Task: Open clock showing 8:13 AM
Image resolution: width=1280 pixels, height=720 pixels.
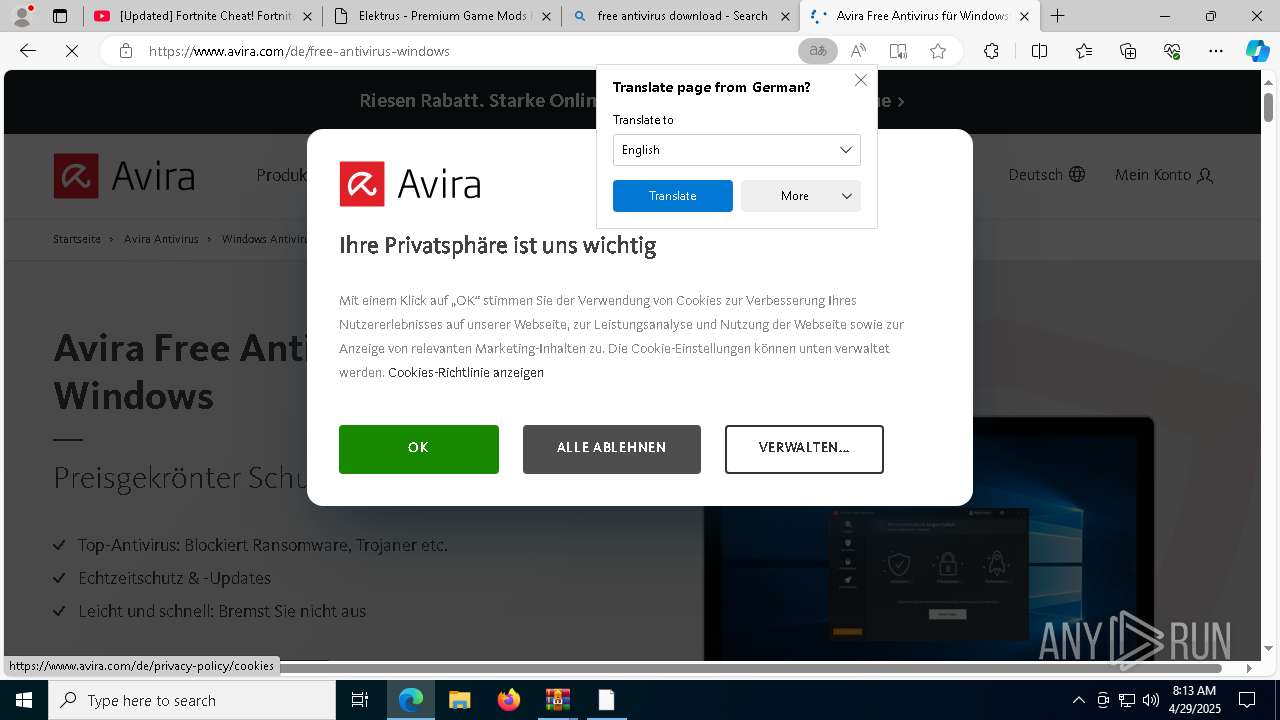Action: coord(1195,700)
